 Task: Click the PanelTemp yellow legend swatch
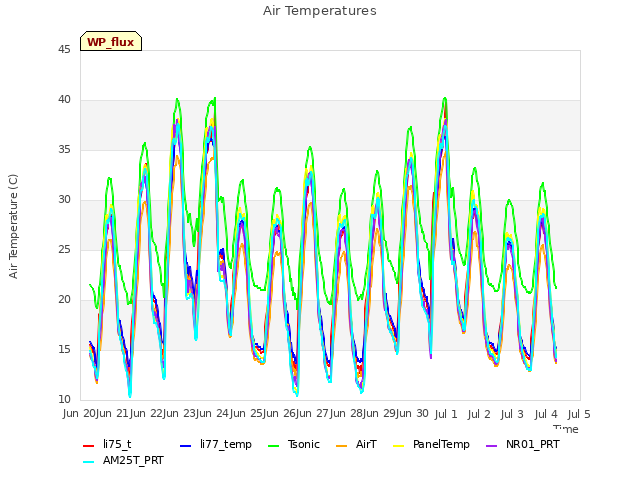coord(398,446)
